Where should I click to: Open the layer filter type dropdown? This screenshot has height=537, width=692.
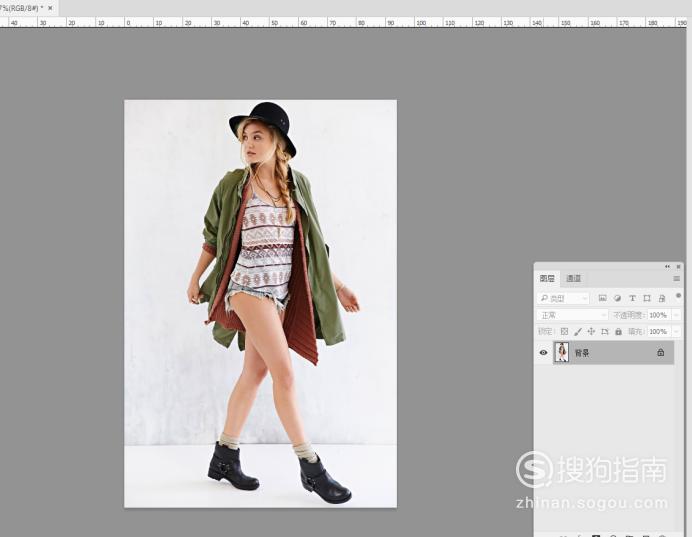[564, 299]
